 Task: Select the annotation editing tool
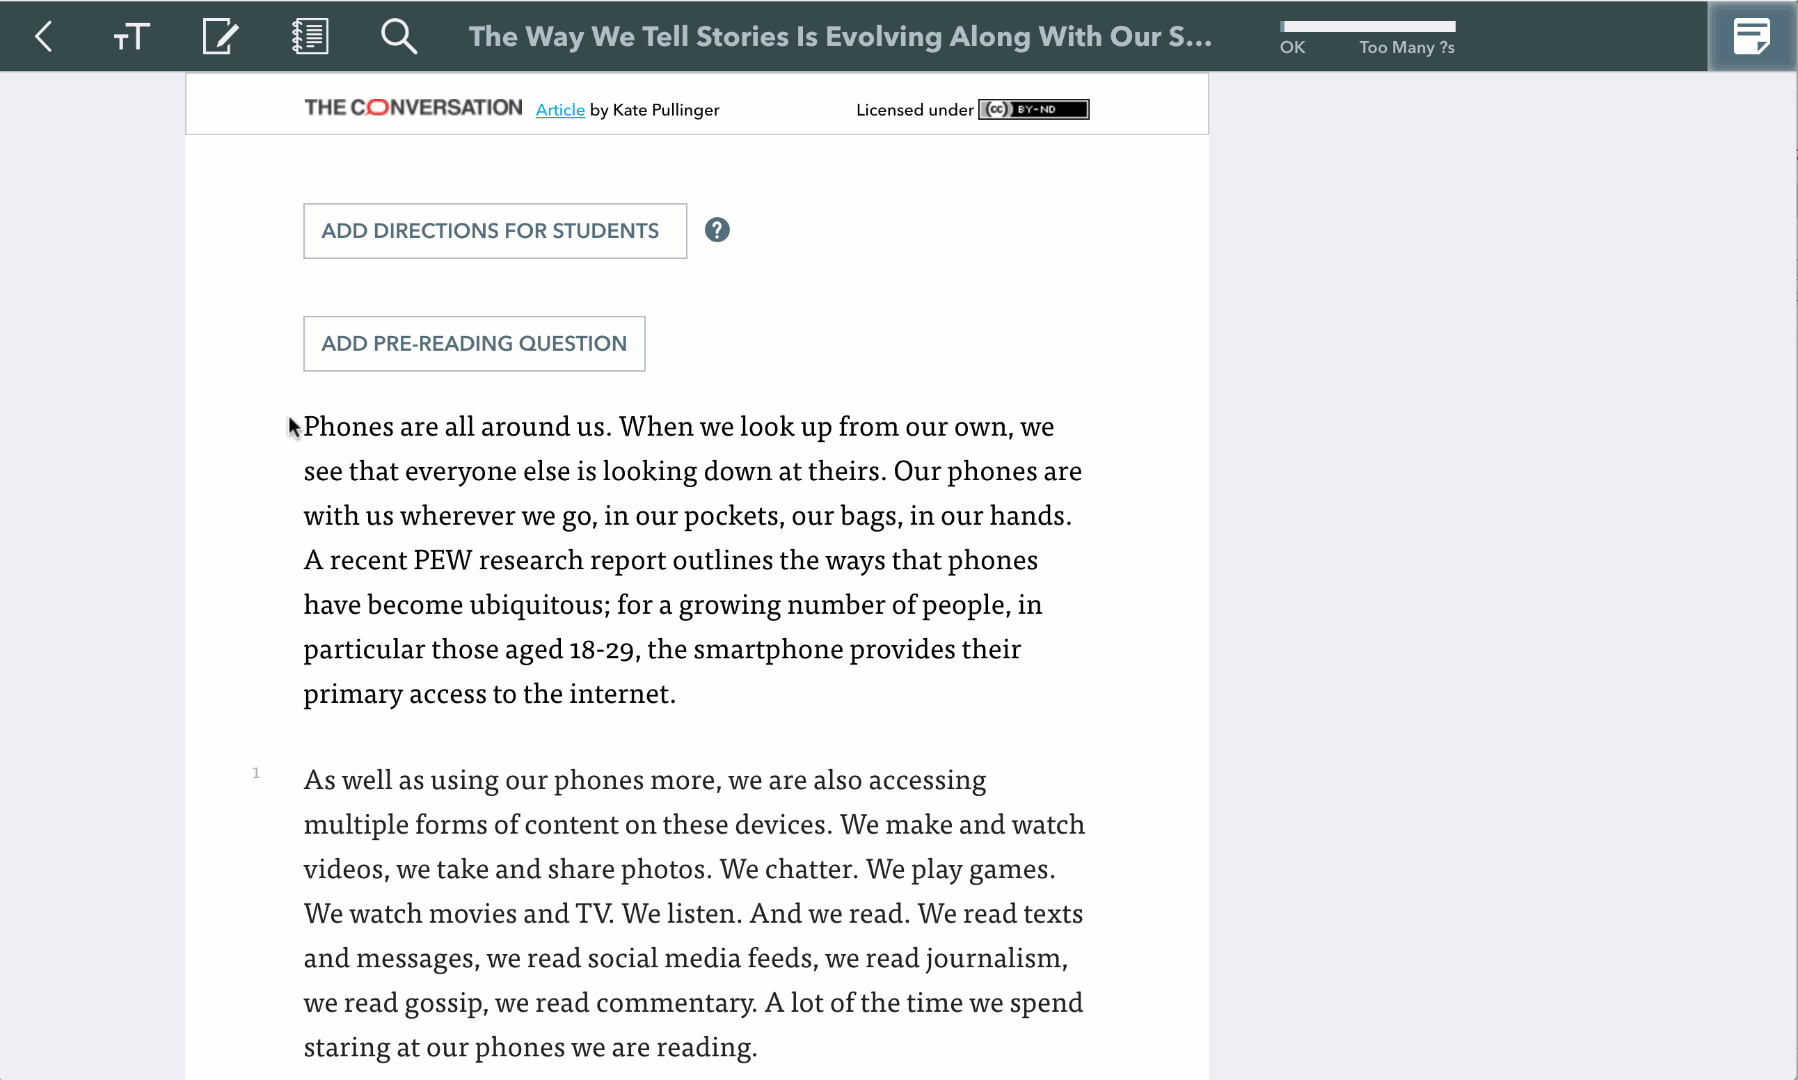pos(220,36)
